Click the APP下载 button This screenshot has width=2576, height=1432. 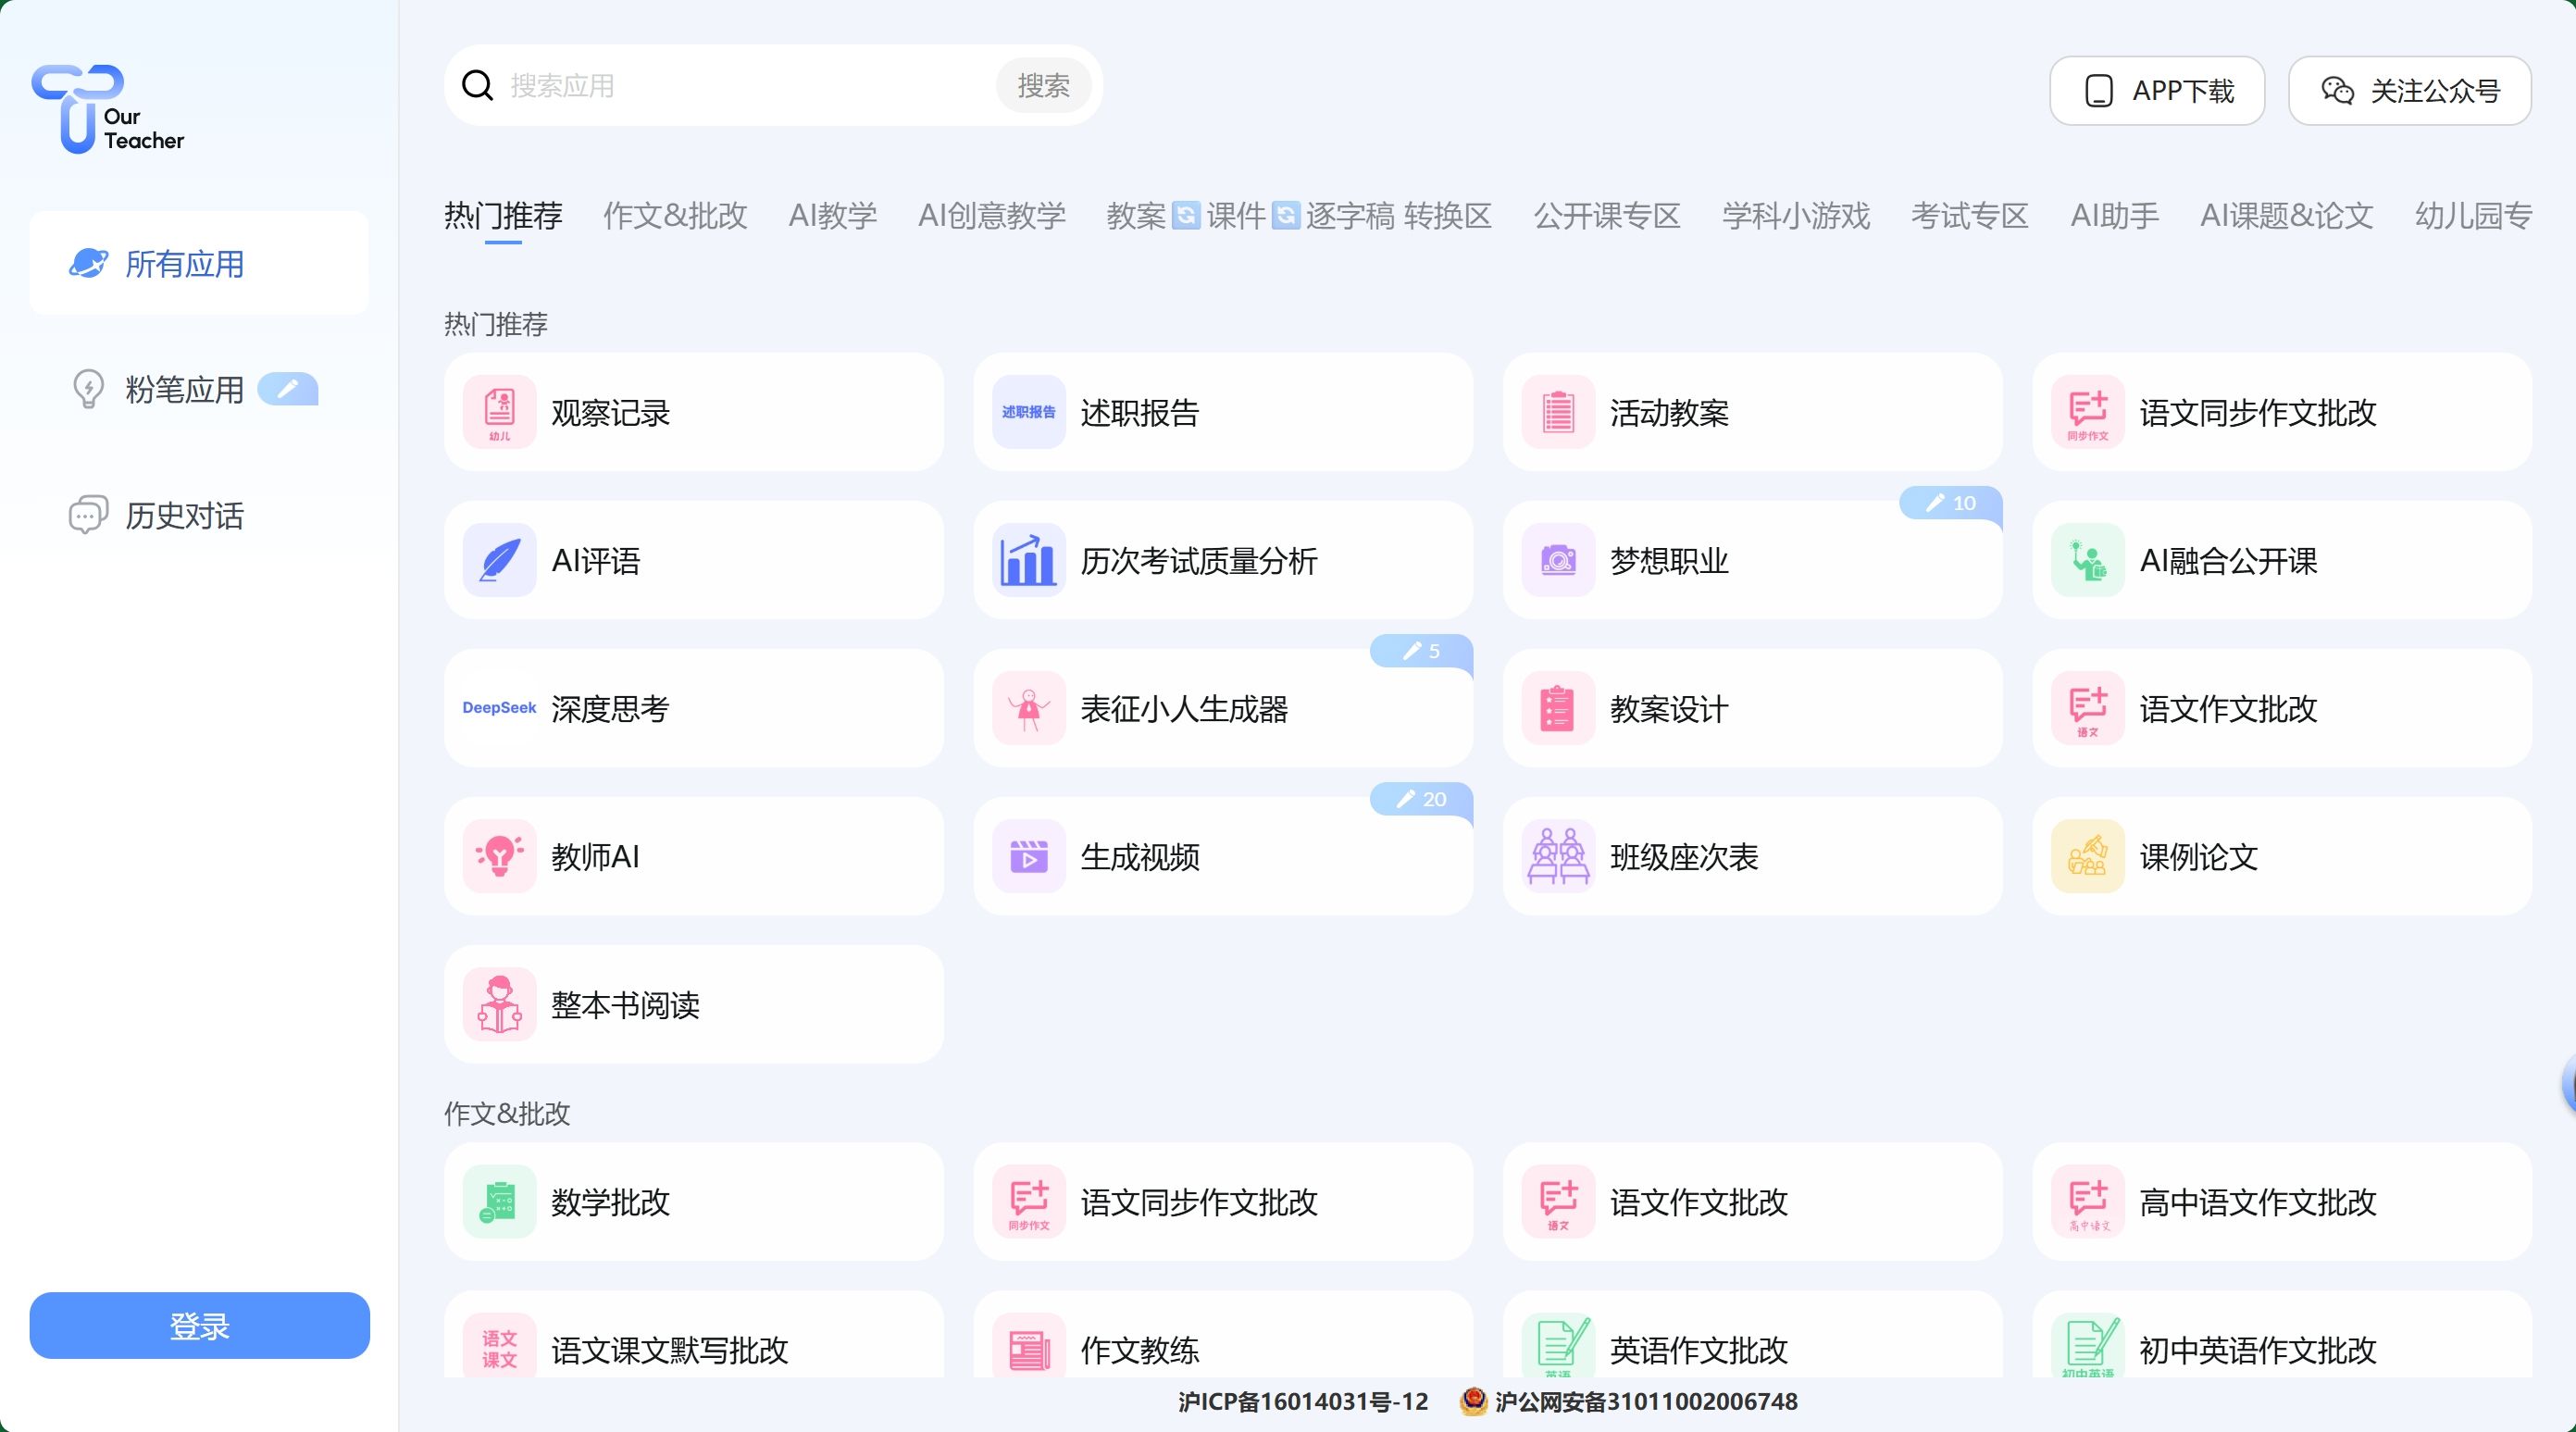tap(2156, 91)
